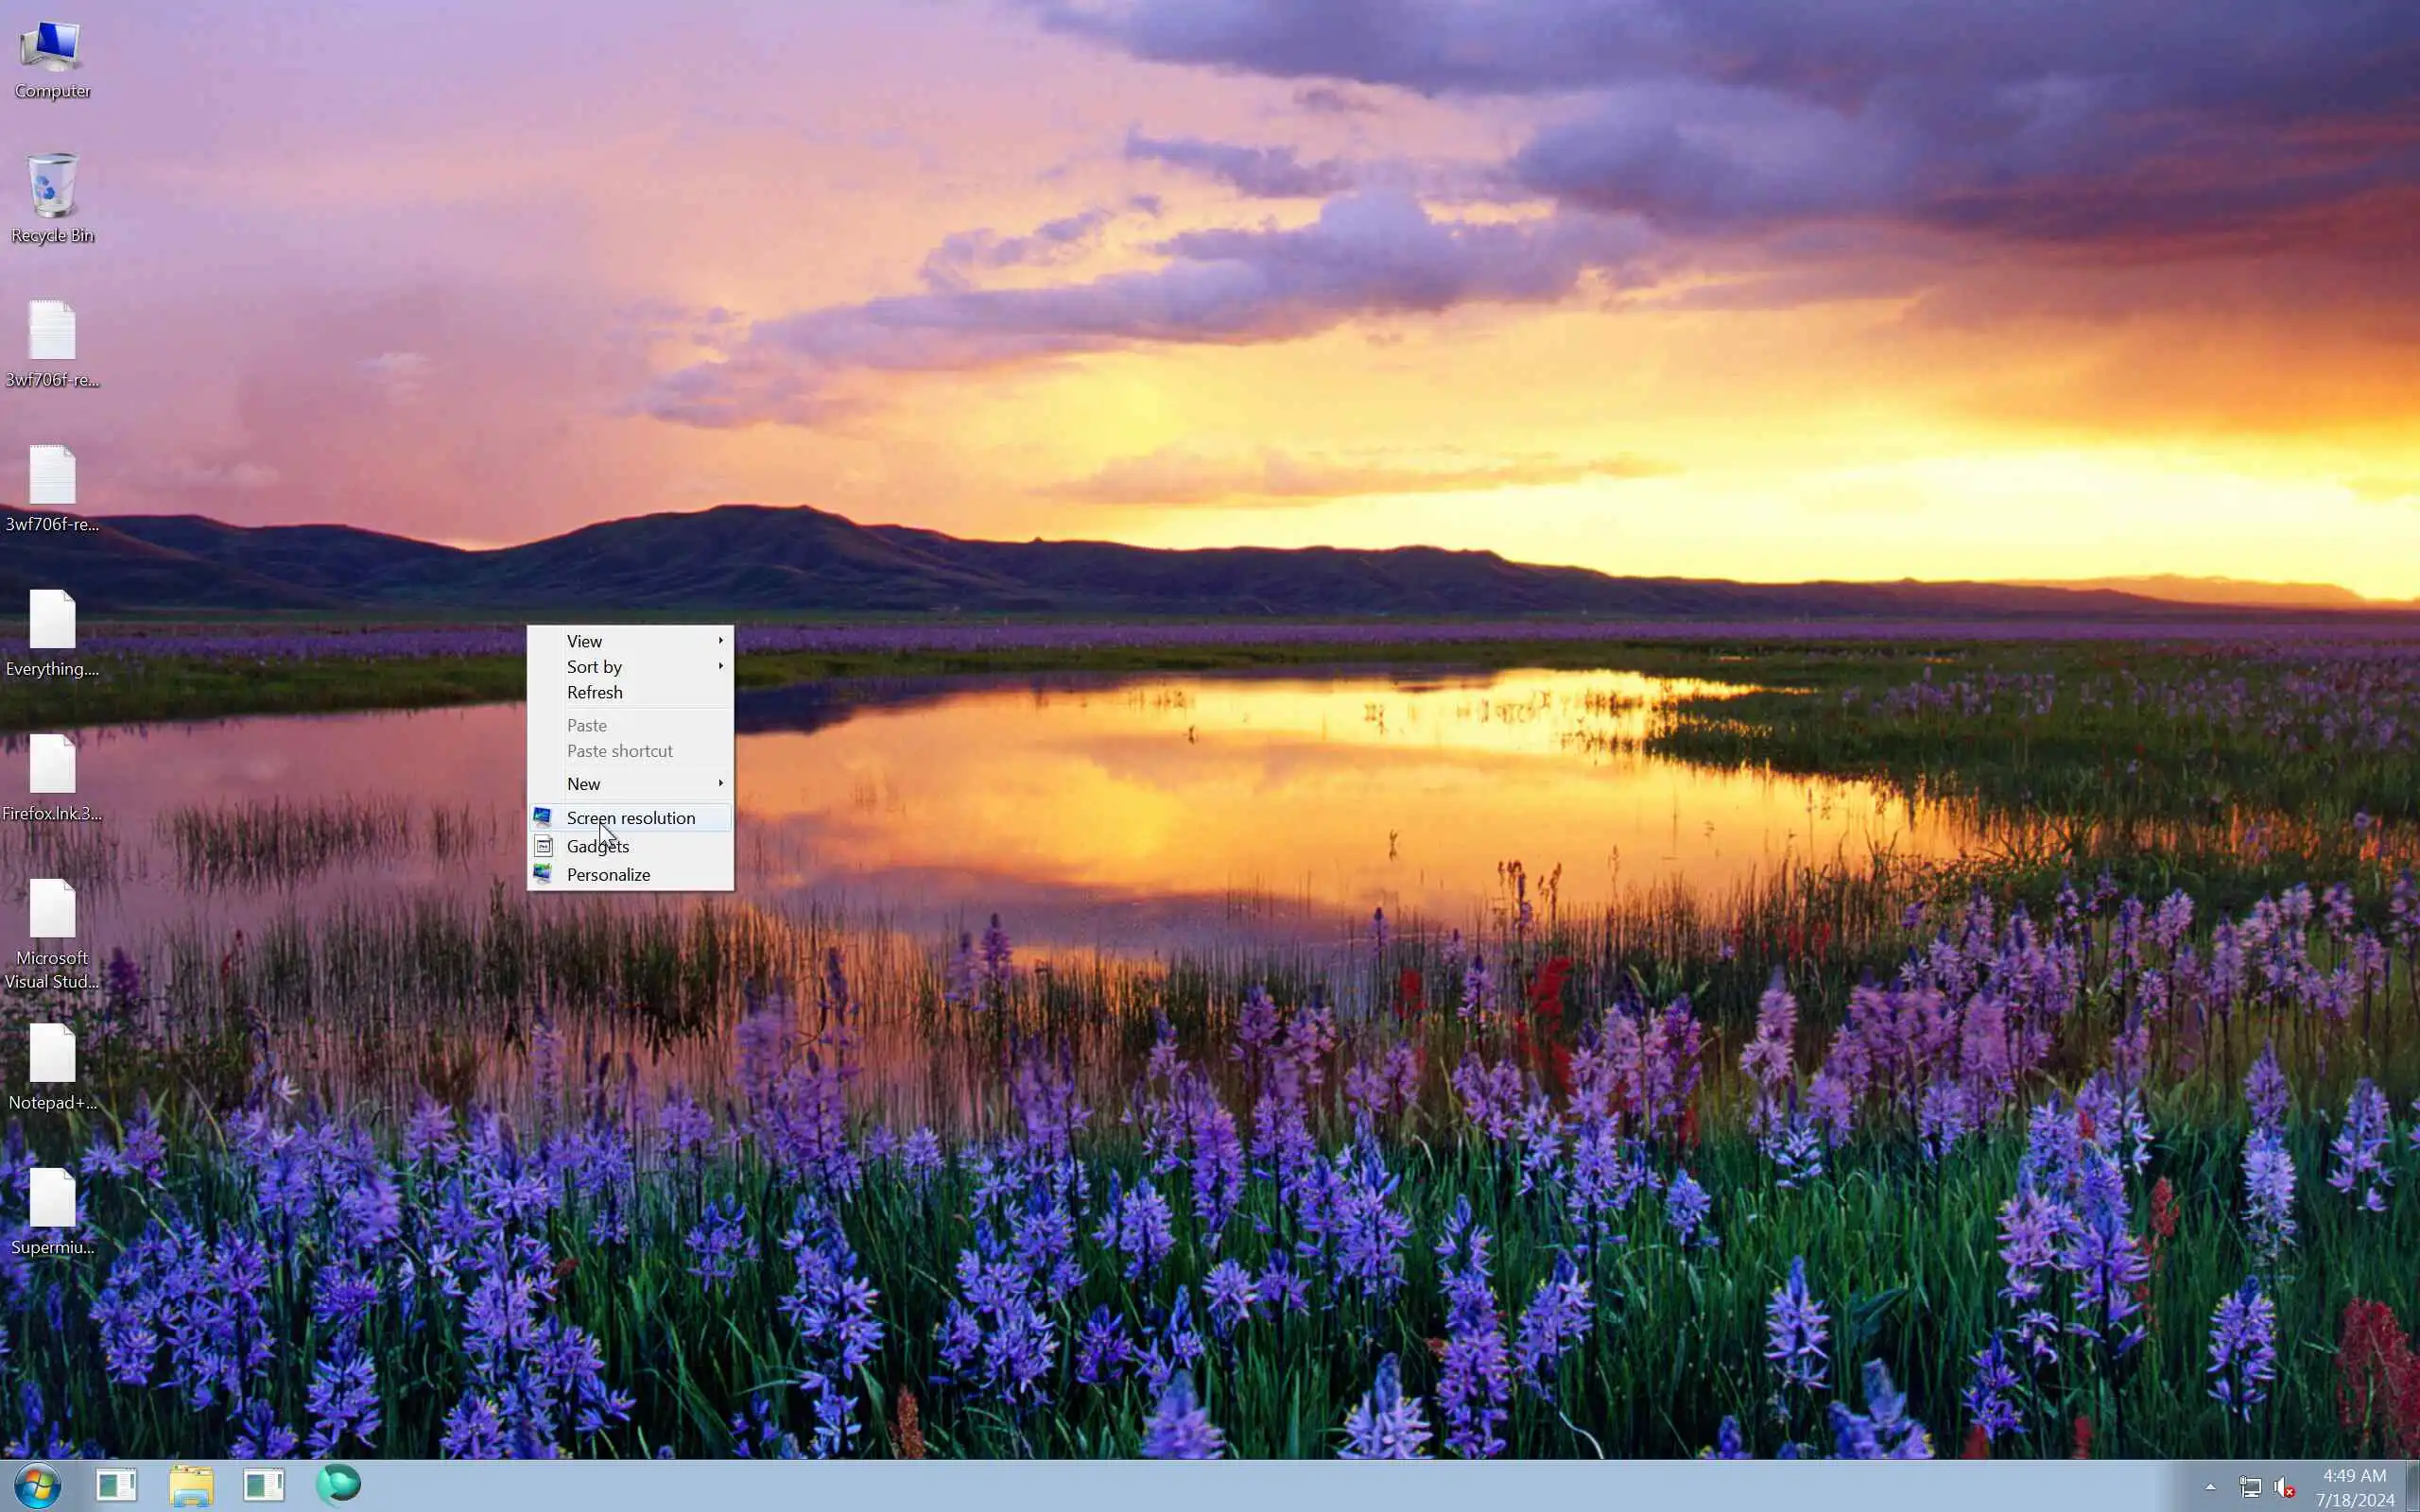This screenshot has height=1512, width=2420.
Task: Open the Windows Start orb
Action: [x=38, y=1486]
